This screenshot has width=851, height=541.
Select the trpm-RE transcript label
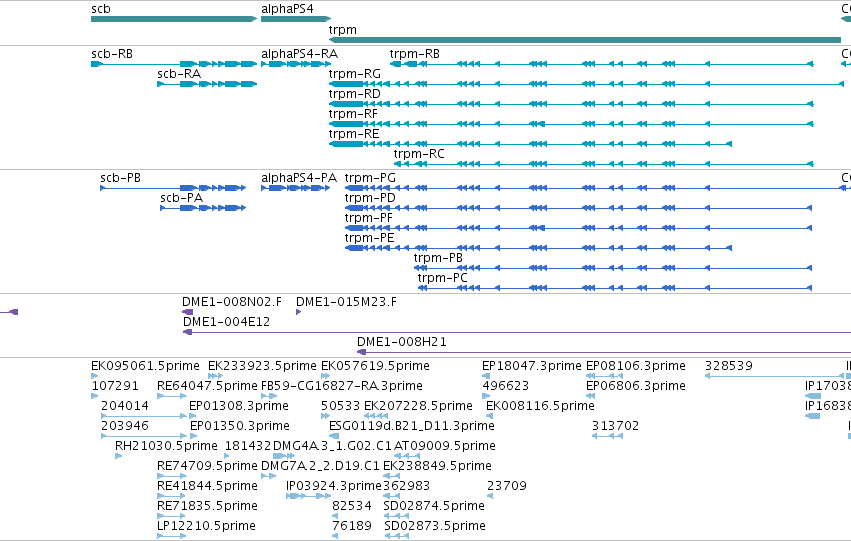[x=354, y=134]
